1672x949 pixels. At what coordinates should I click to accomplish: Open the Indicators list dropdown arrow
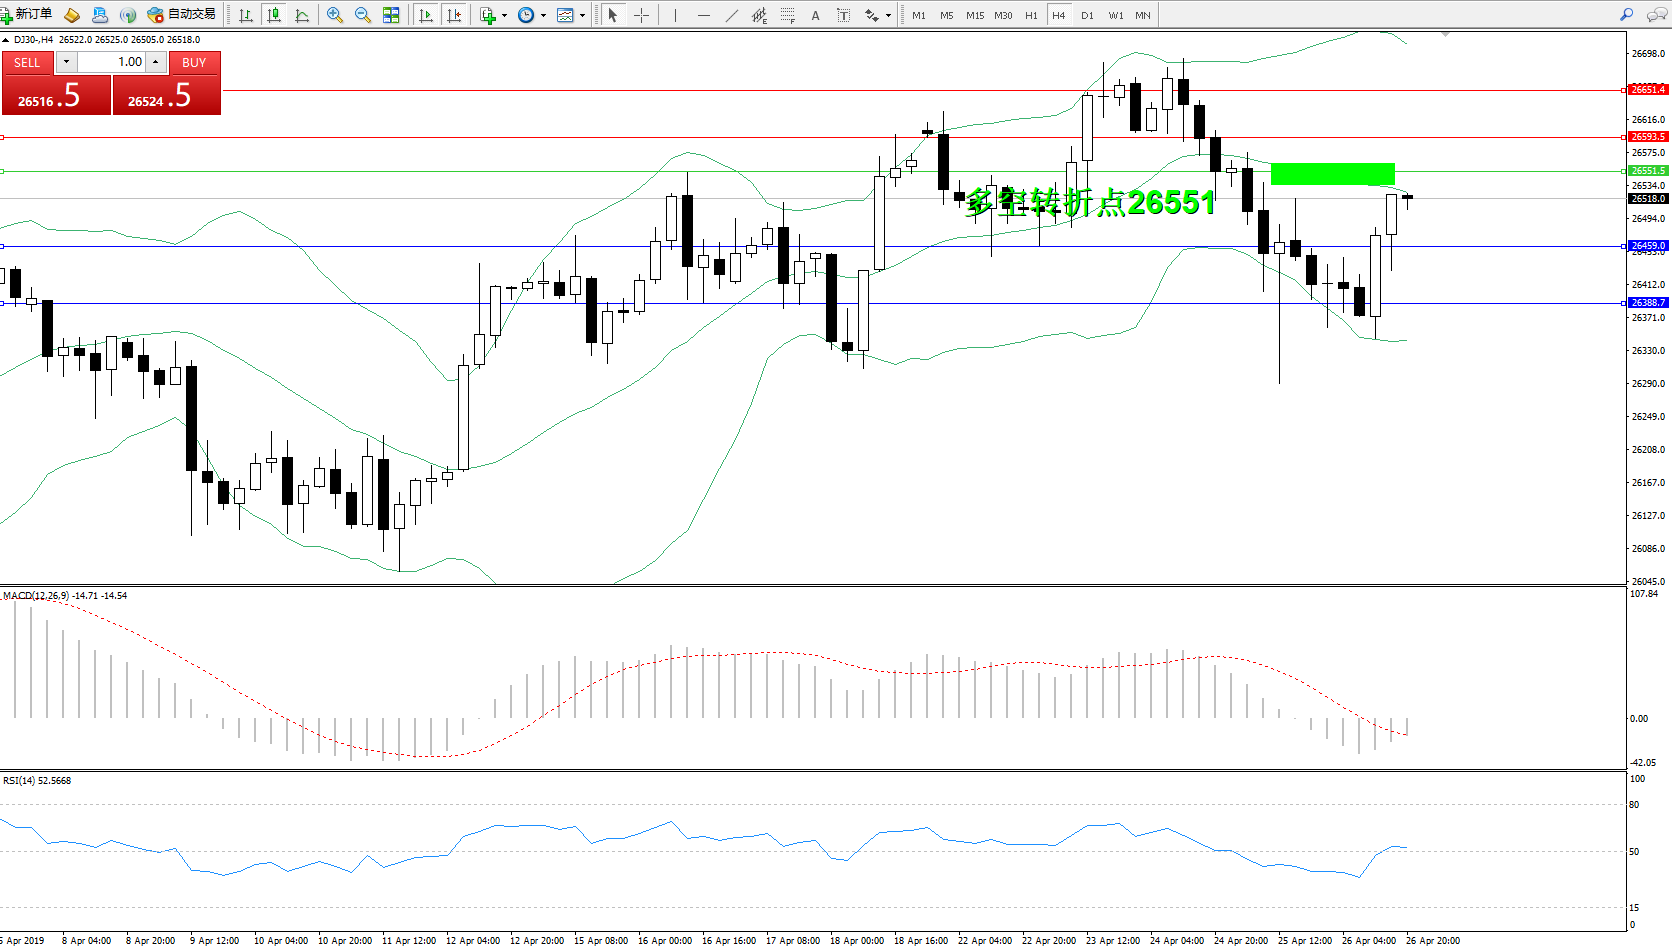coord(504,15)
